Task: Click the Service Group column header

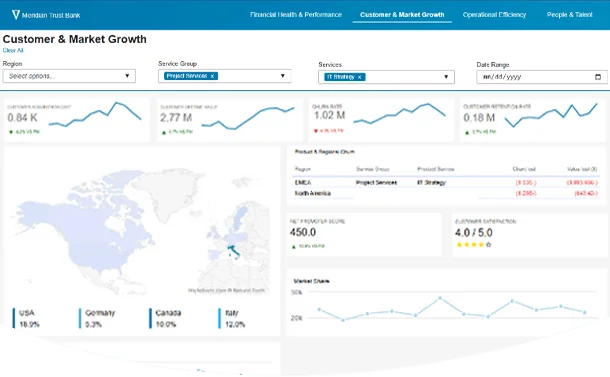Action: tap(372, 169)
